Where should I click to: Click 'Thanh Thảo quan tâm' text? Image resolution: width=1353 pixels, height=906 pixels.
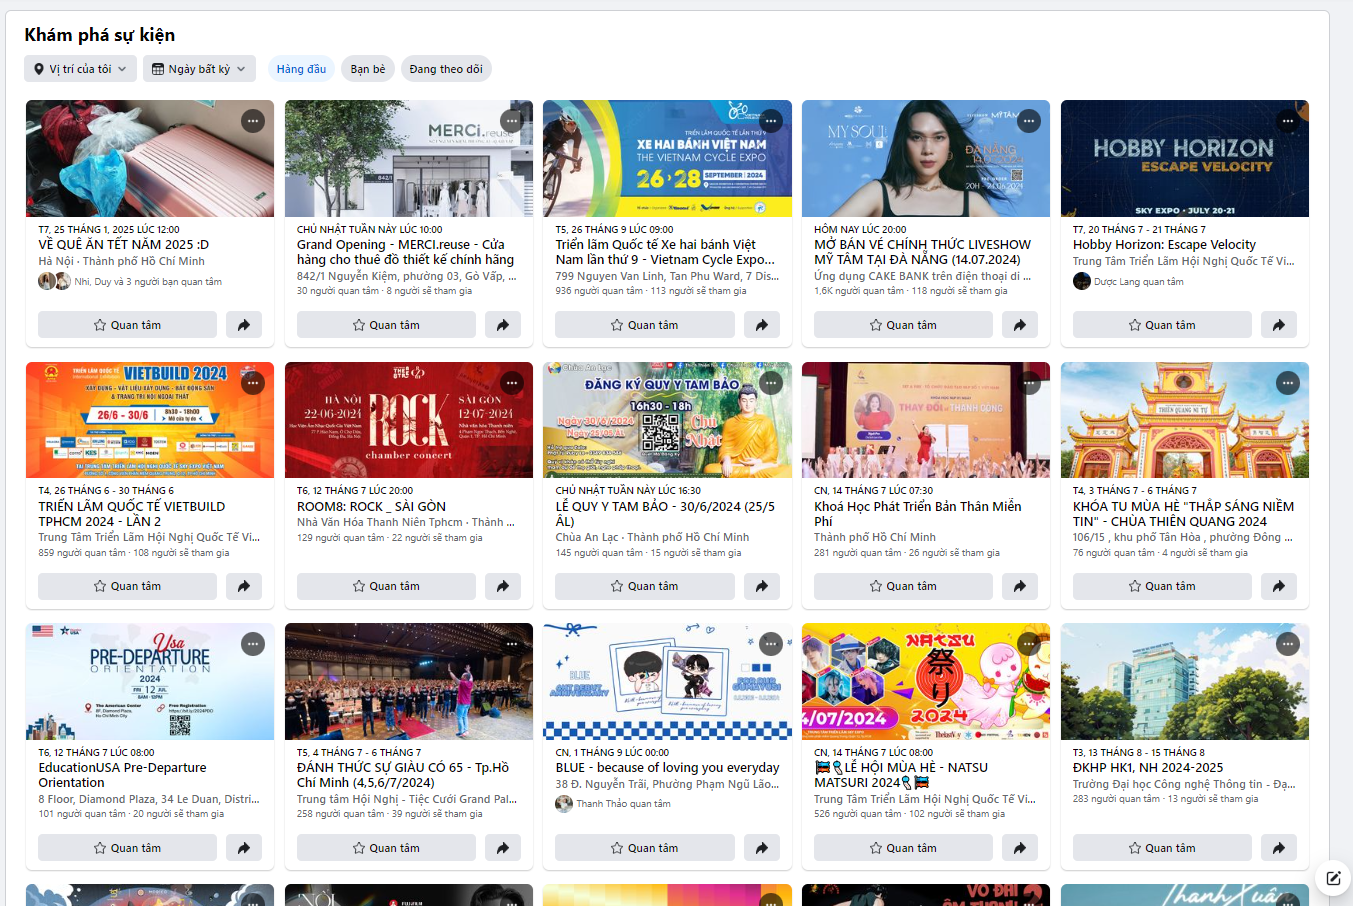click(623, 804)
